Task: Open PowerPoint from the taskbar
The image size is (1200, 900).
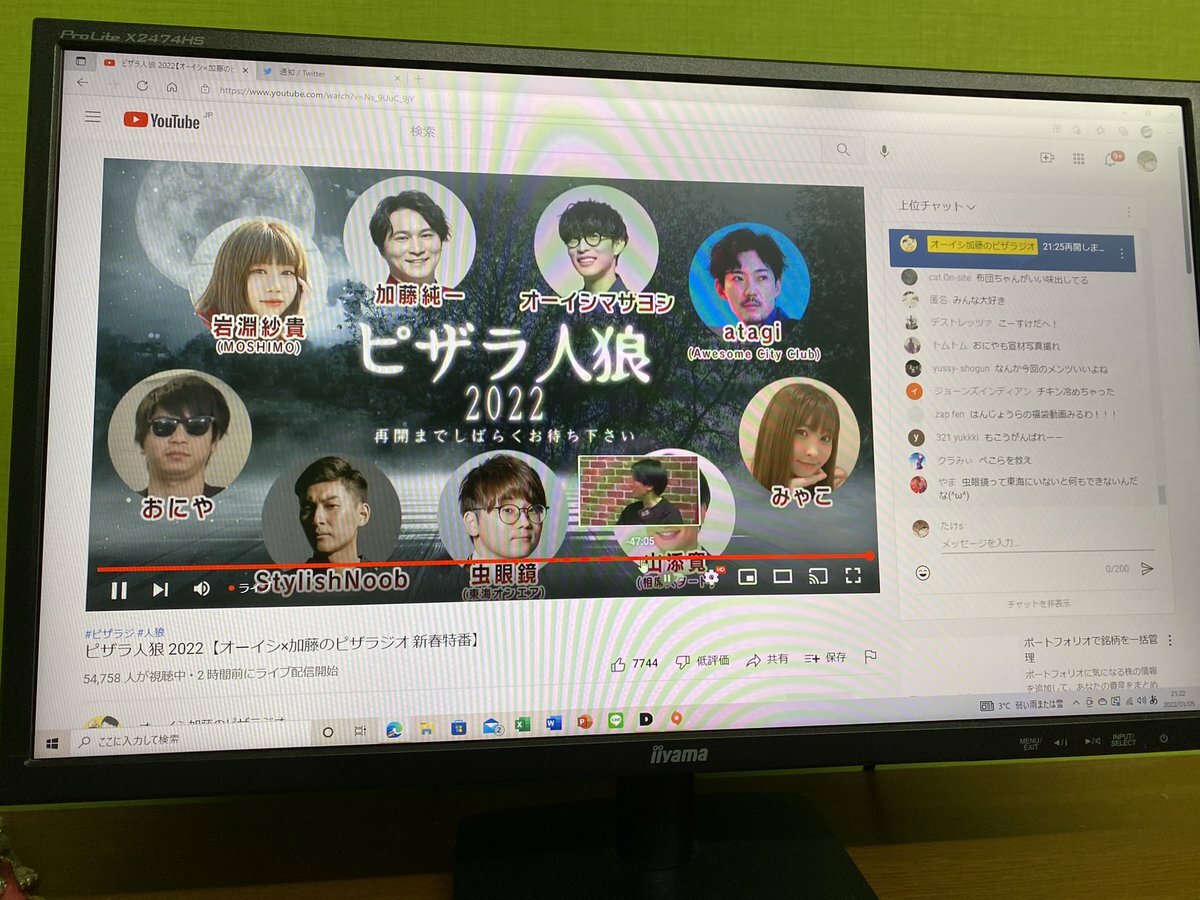Action: point(585,722)
